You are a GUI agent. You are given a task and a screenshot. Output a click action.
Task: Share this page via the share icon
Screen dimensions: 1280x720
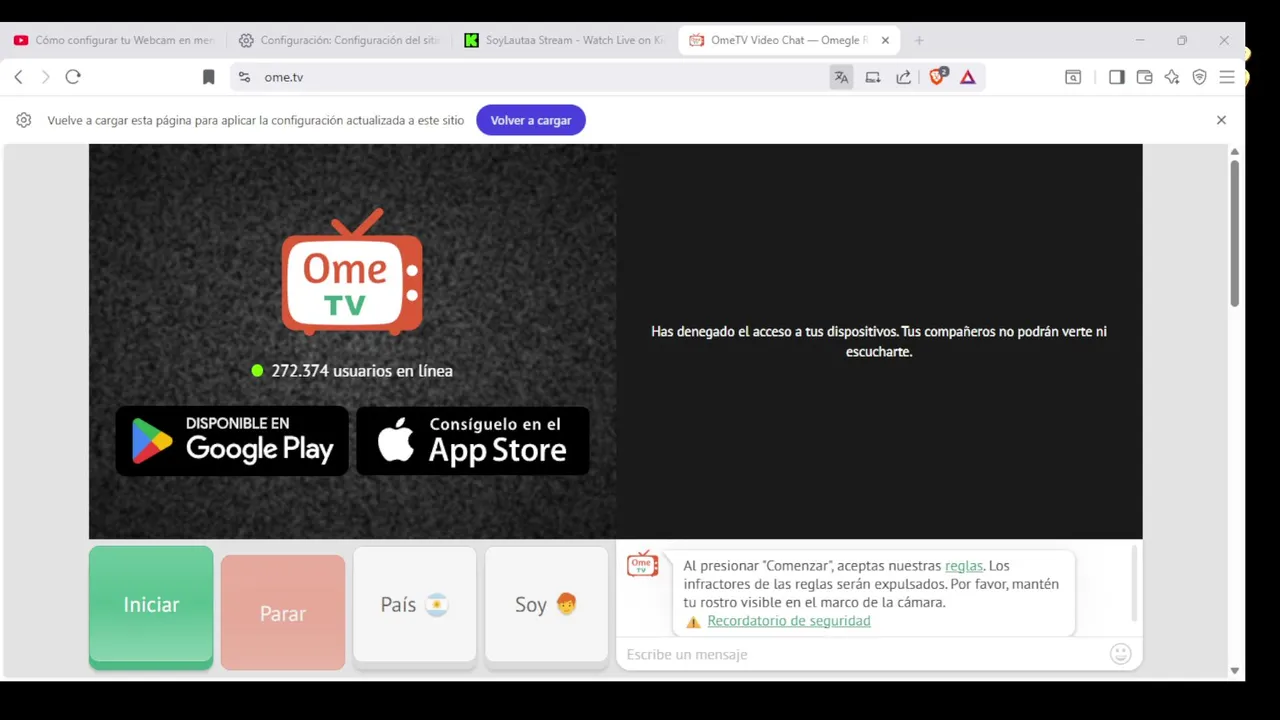tap(904, 77)
